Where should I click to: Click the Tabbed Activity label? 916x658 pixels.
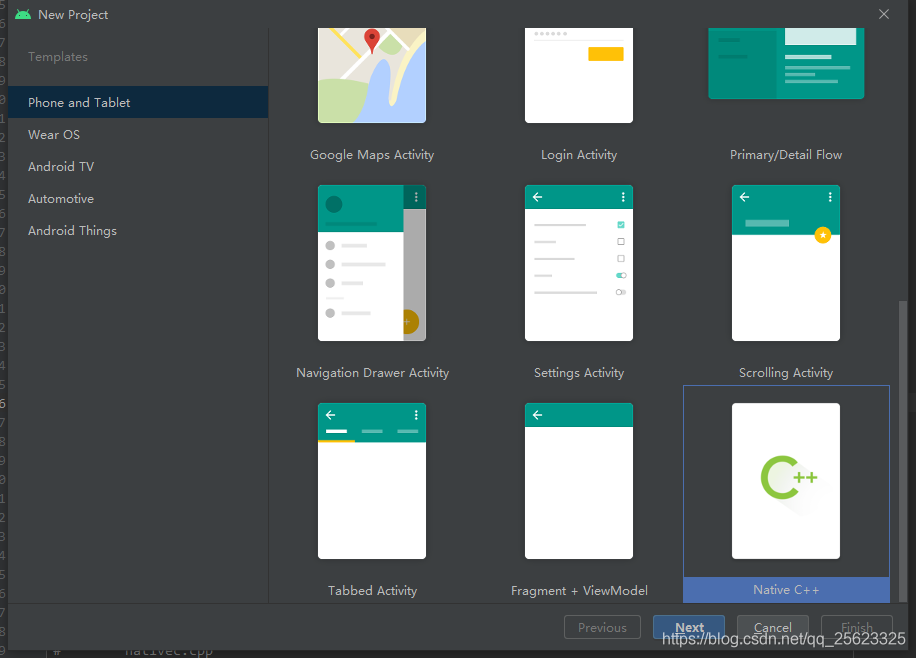point(372,591)
